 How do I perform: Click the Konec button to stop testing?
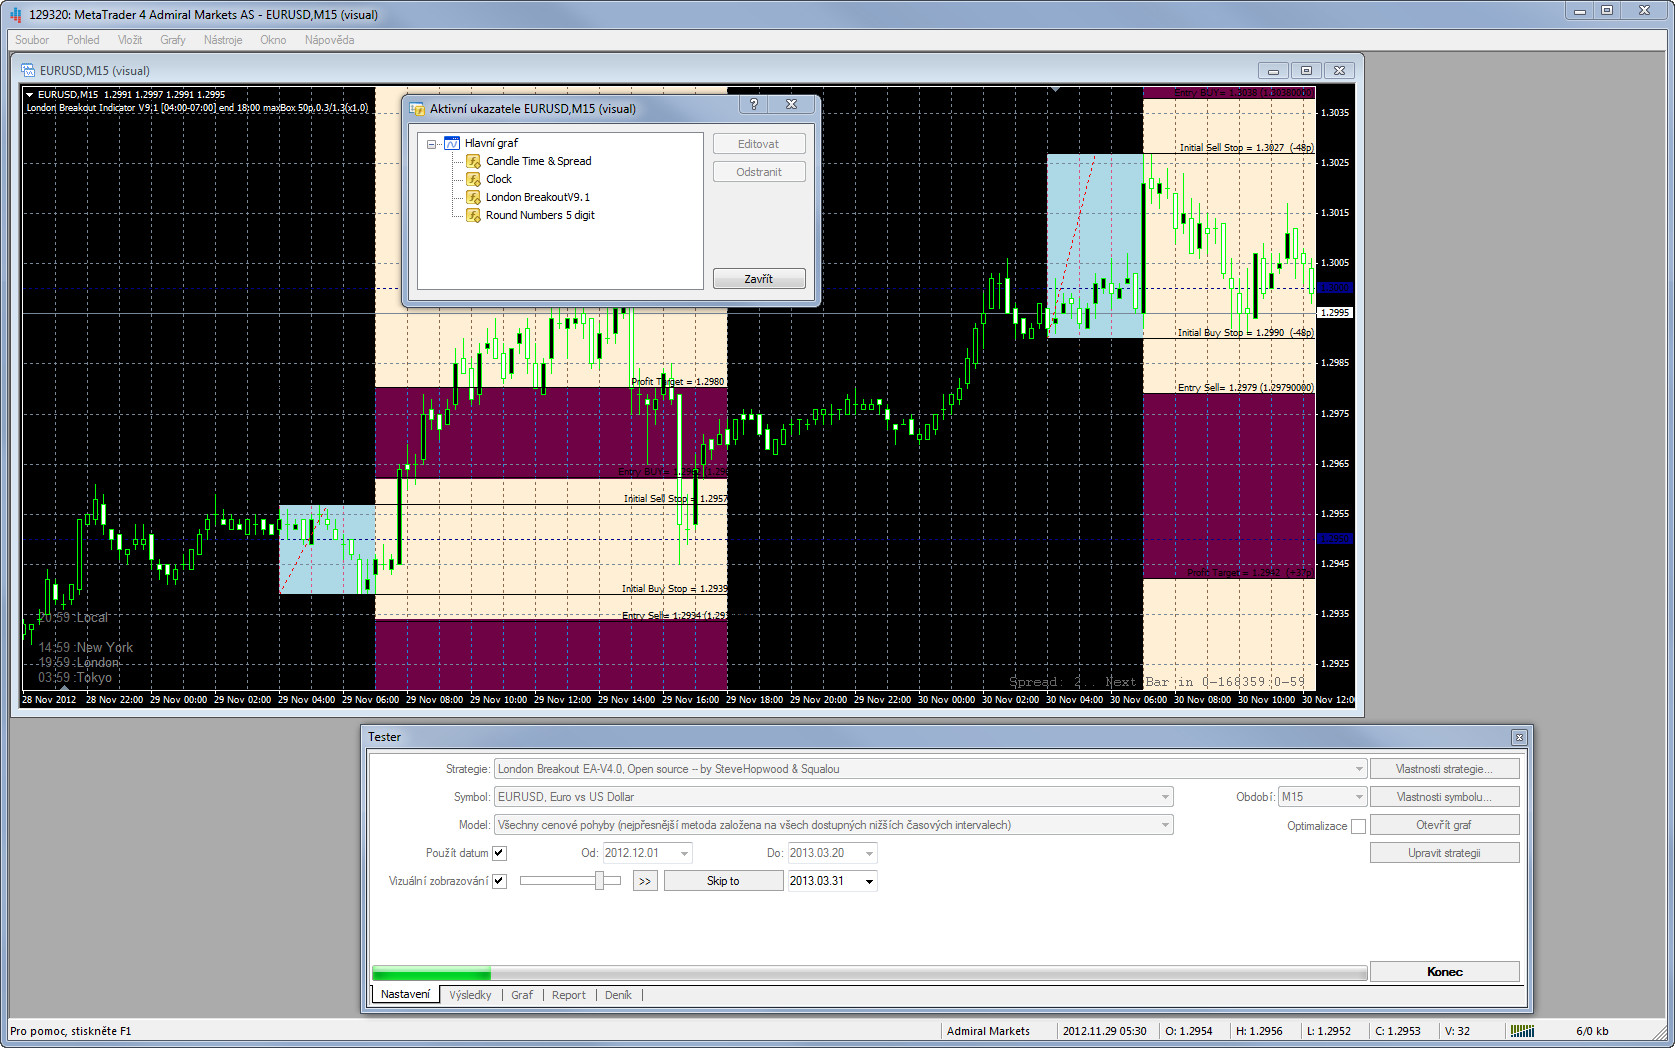coord(1444,972)
